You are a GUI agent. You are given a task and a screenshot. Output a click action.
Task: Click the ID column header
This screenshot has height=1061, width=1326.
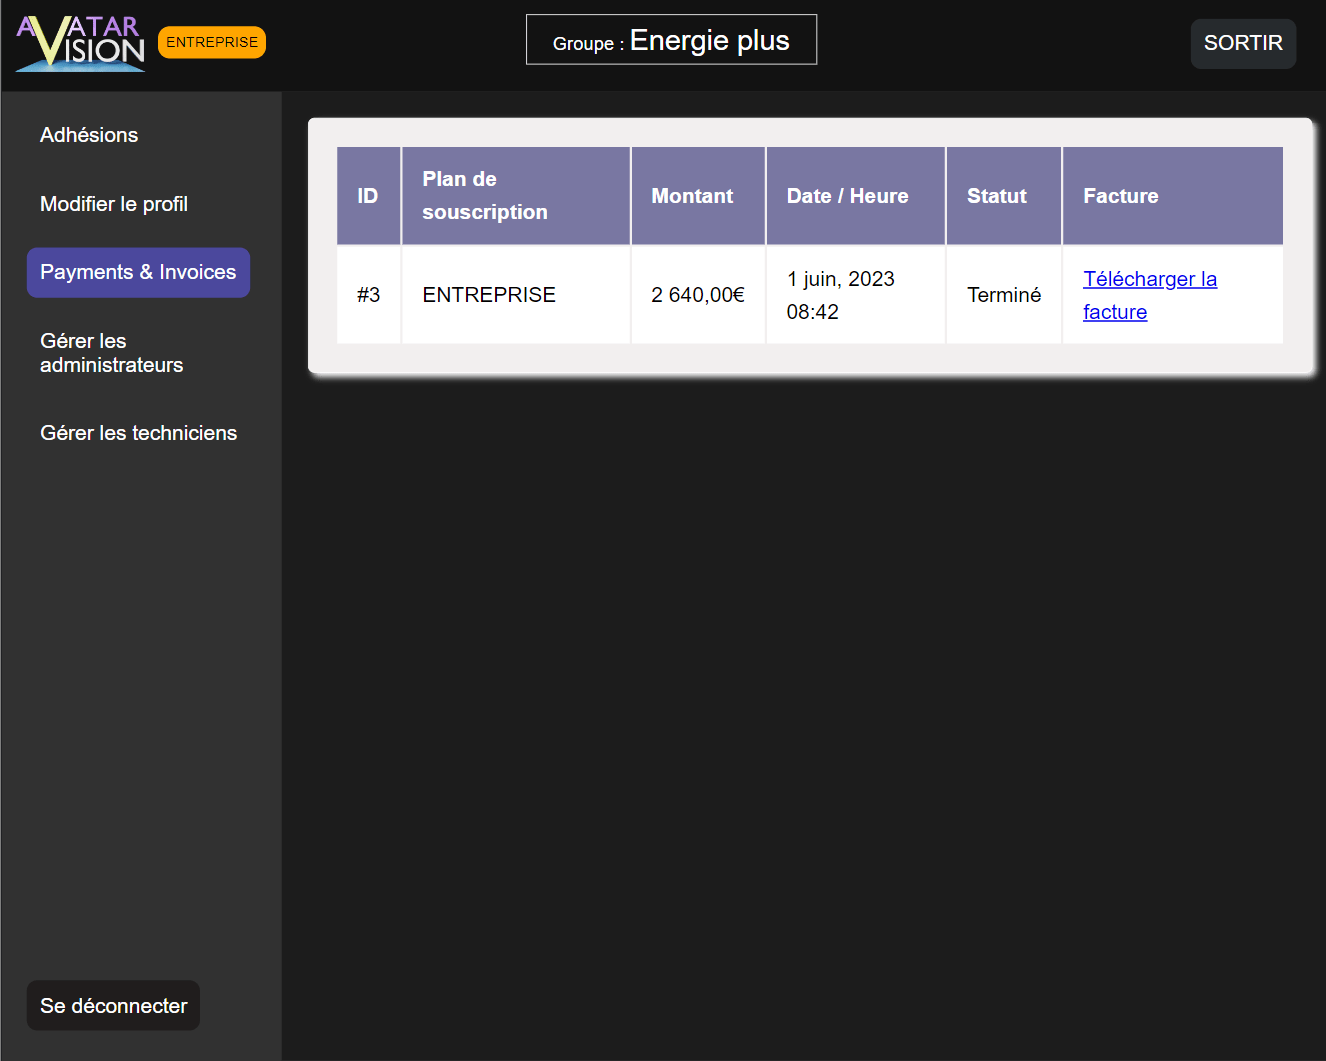coord(369,196)
